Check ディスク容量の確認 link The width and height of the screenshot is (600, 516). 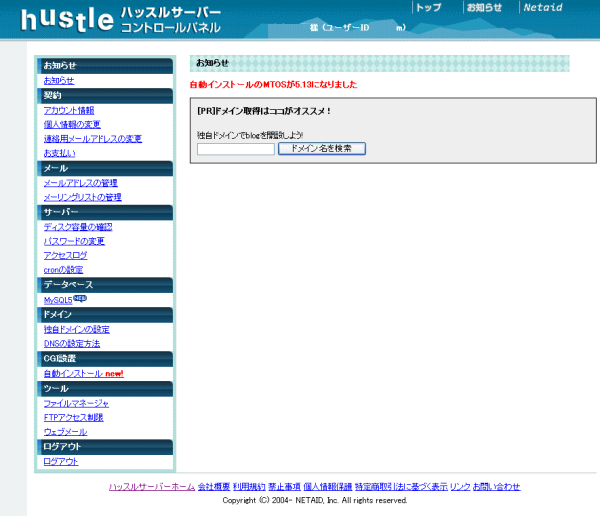(x=78, y=227)
